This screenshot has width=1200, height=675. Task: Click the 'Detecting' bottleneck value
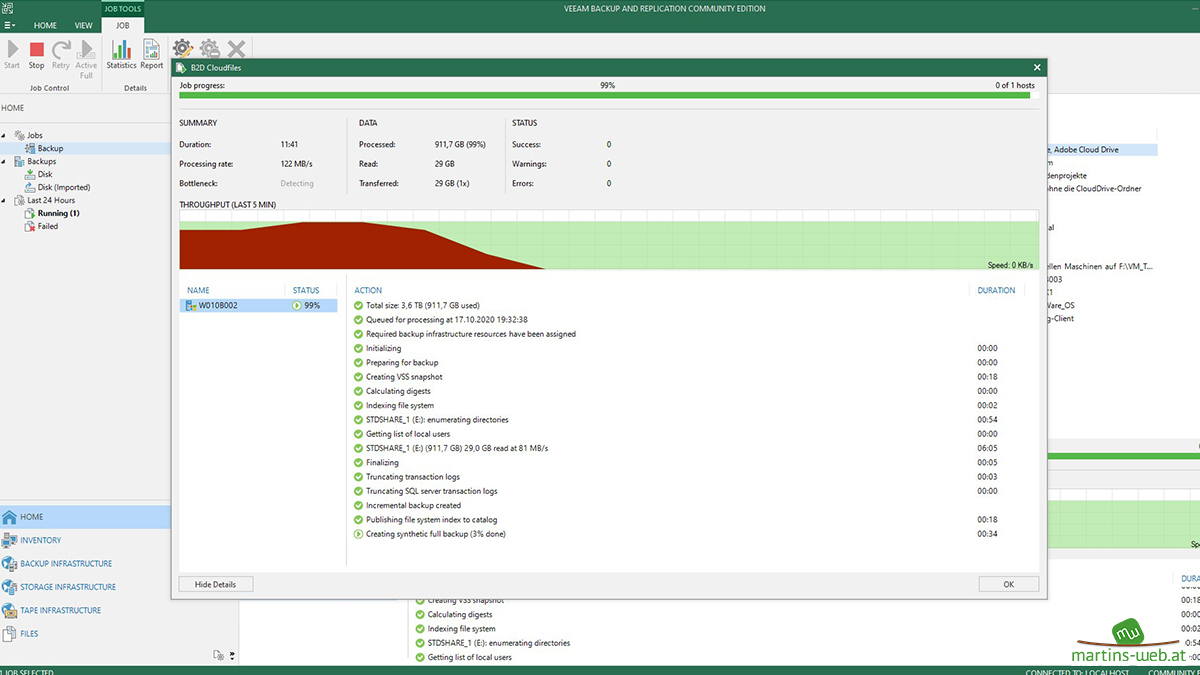pyautogui.click(x=297, y=184)
